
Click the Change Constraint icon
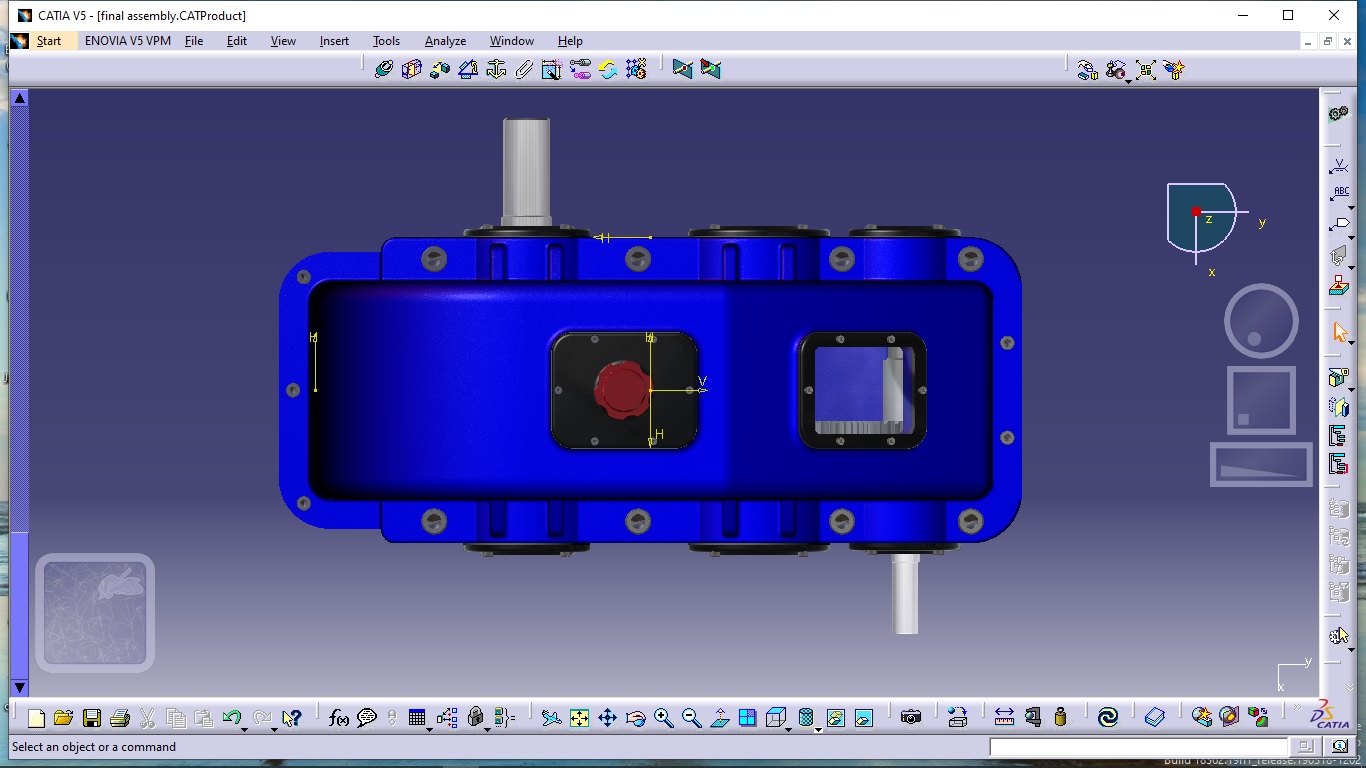(608, 69)
